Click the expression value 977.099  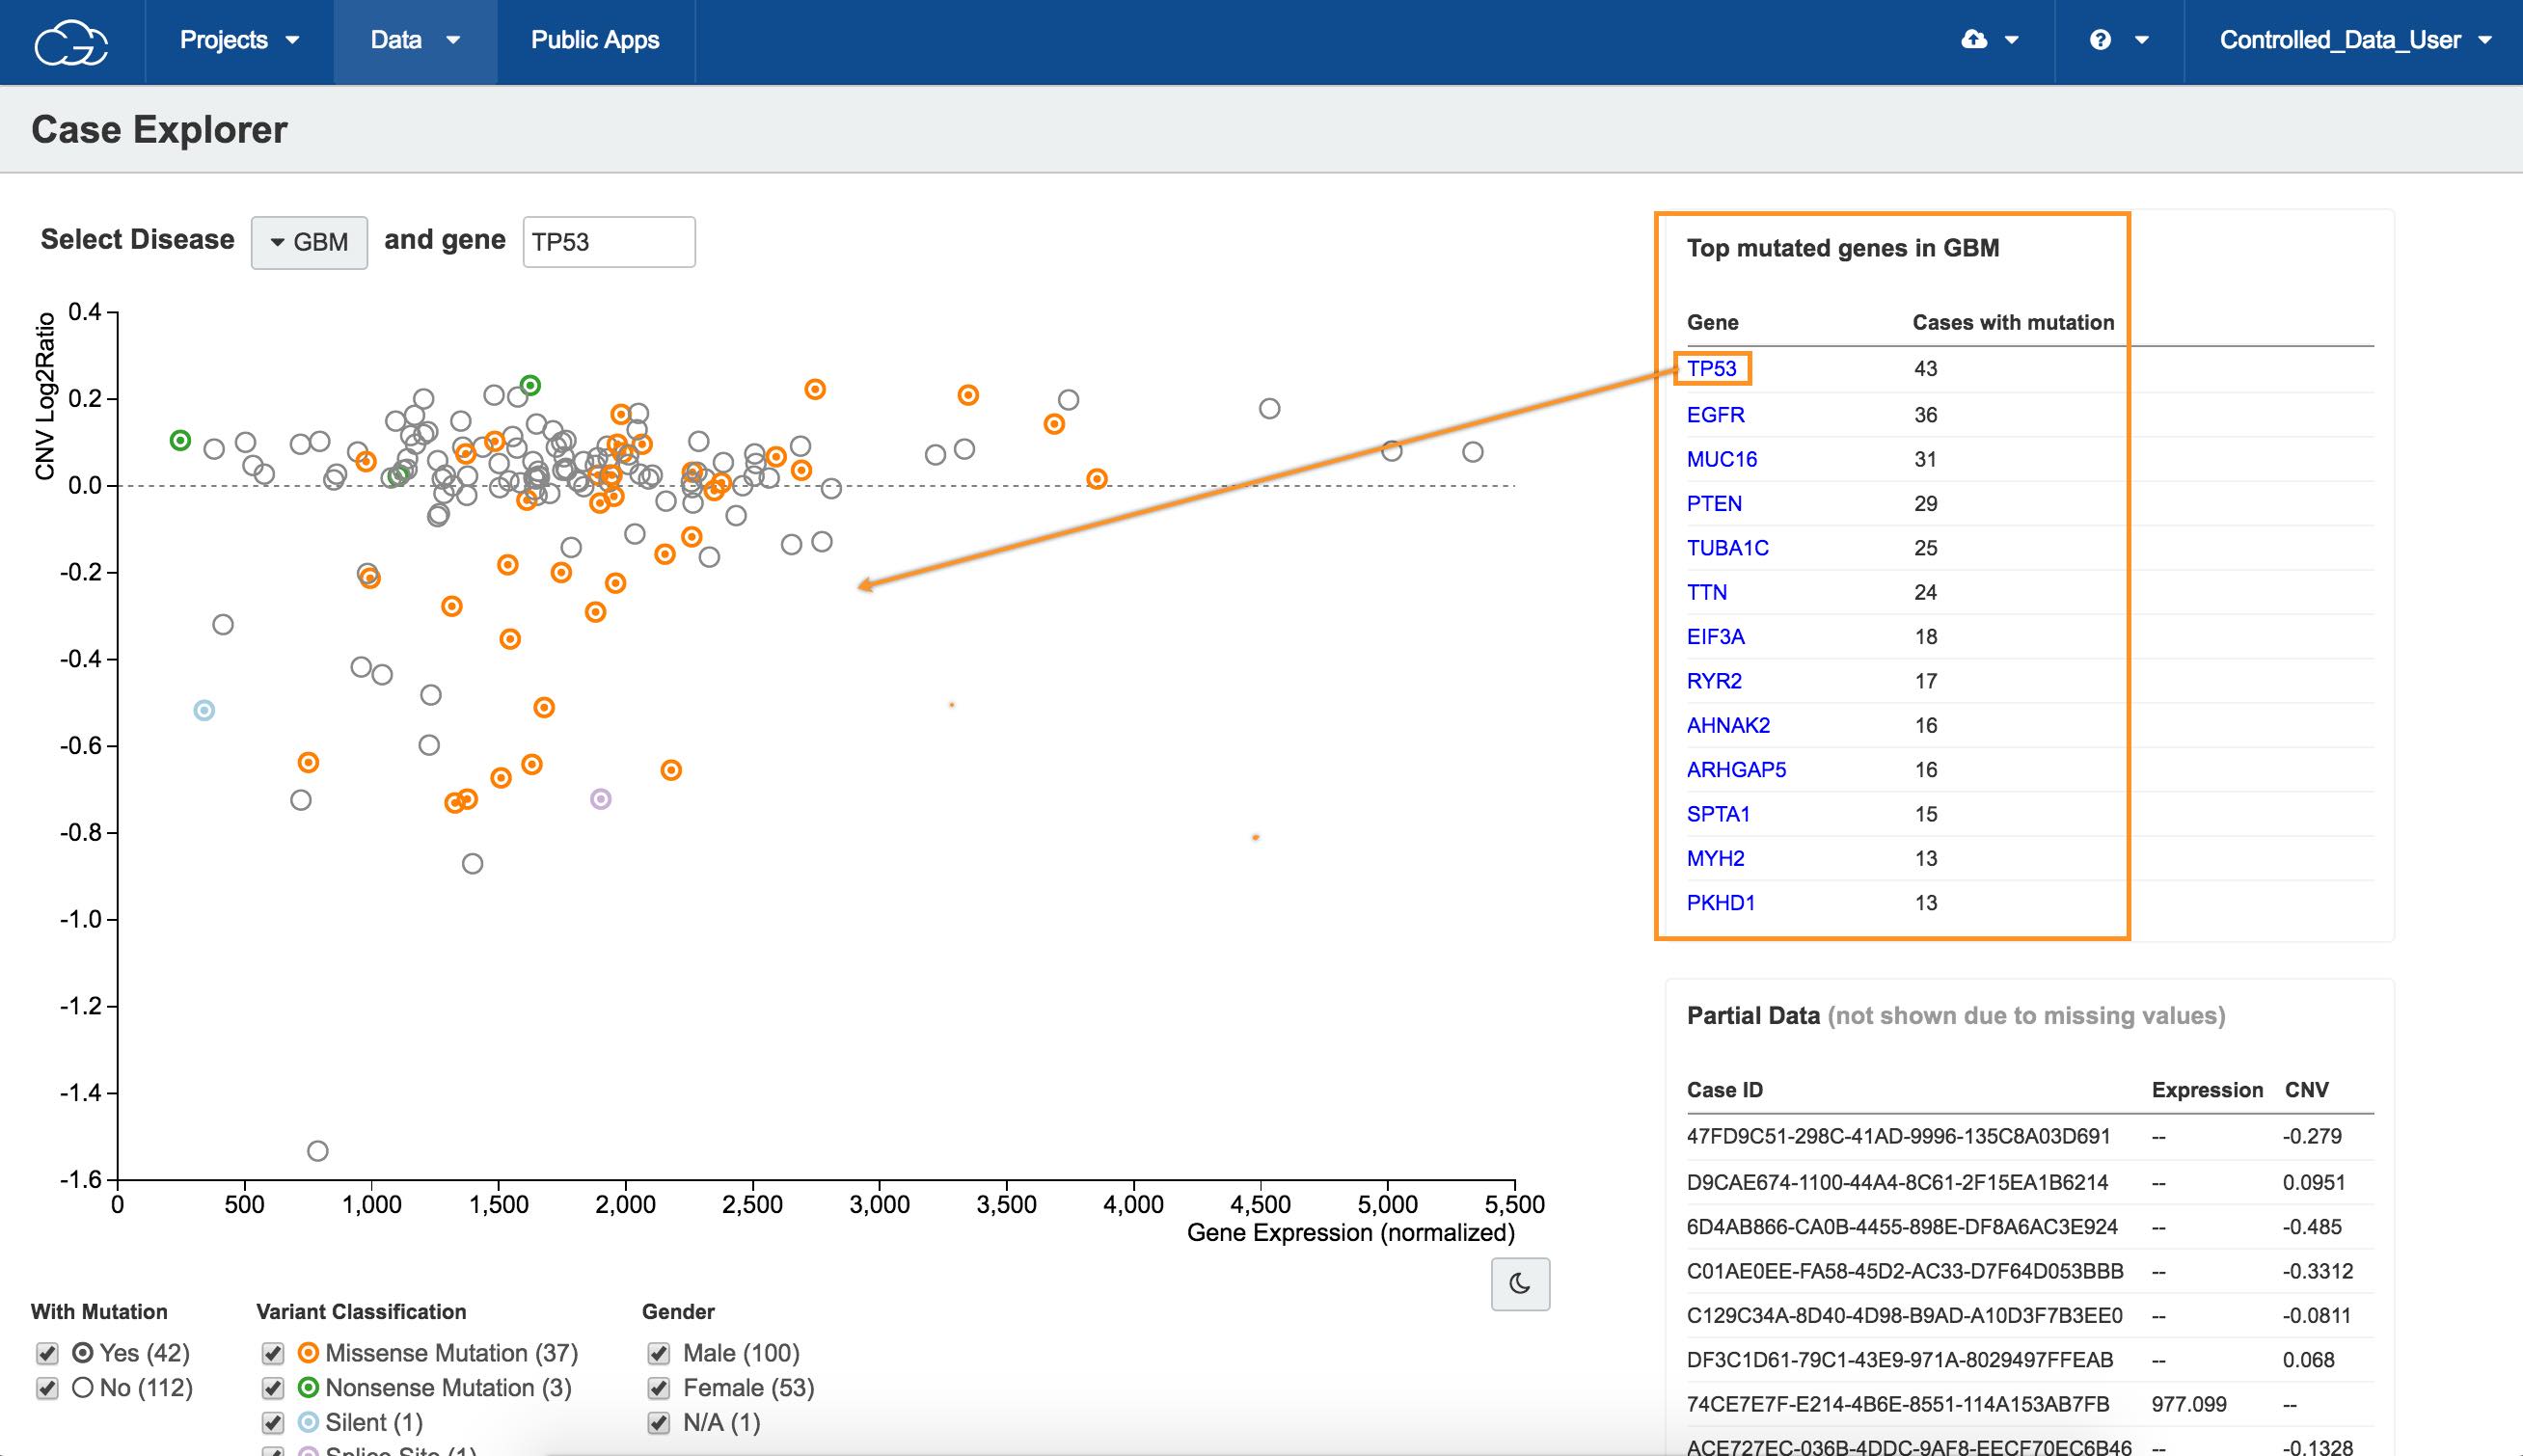click(2189, 1404)
